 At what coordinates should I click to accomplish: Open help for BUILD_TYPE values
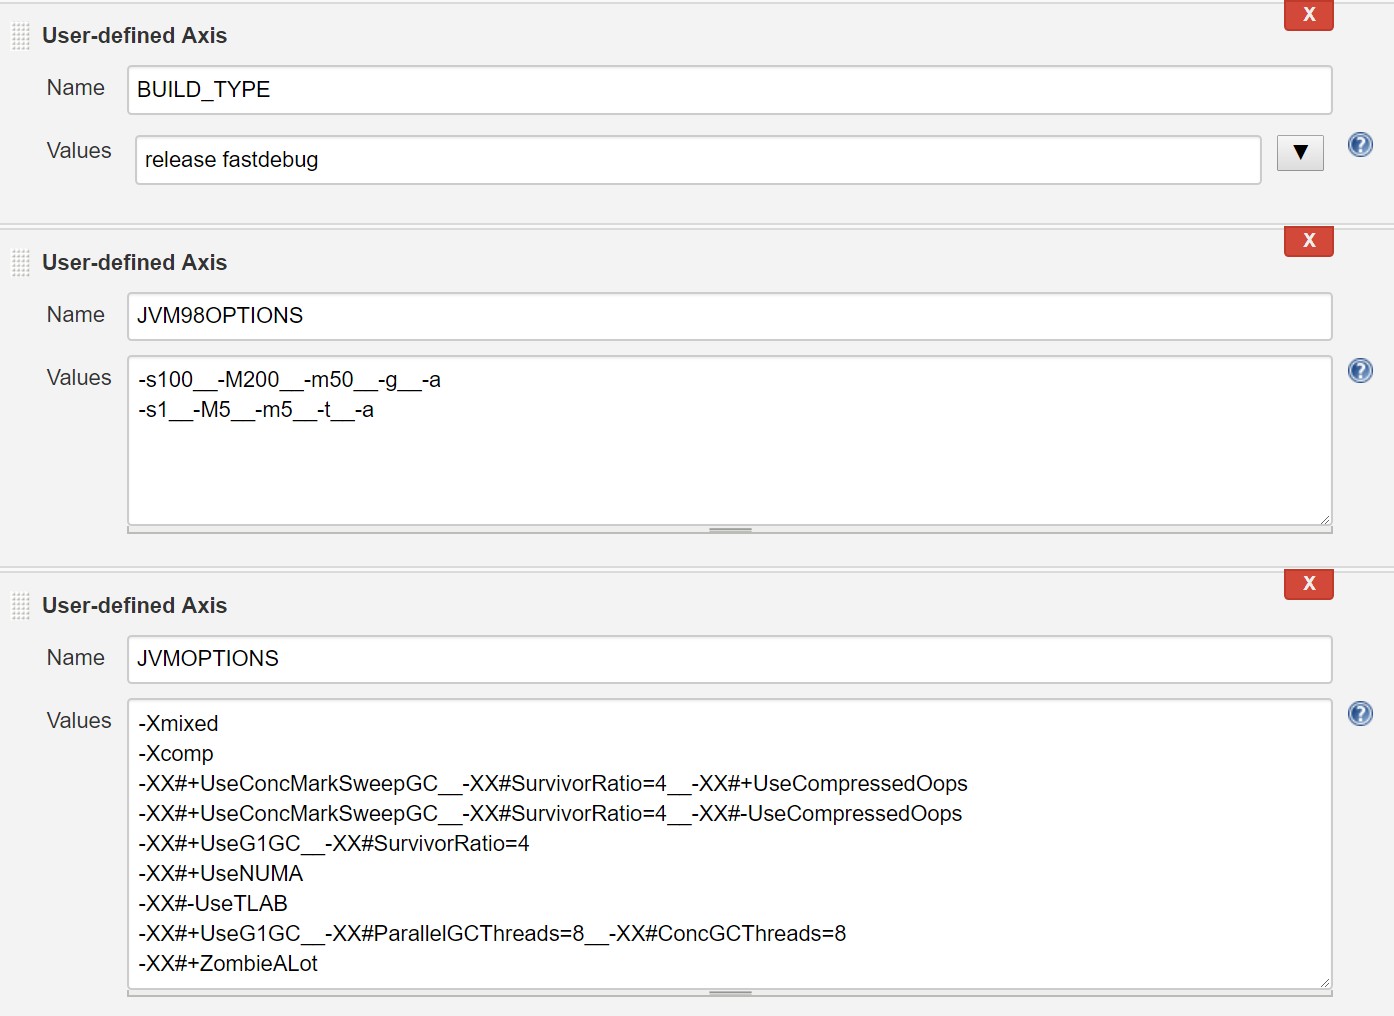(1360, 145)
